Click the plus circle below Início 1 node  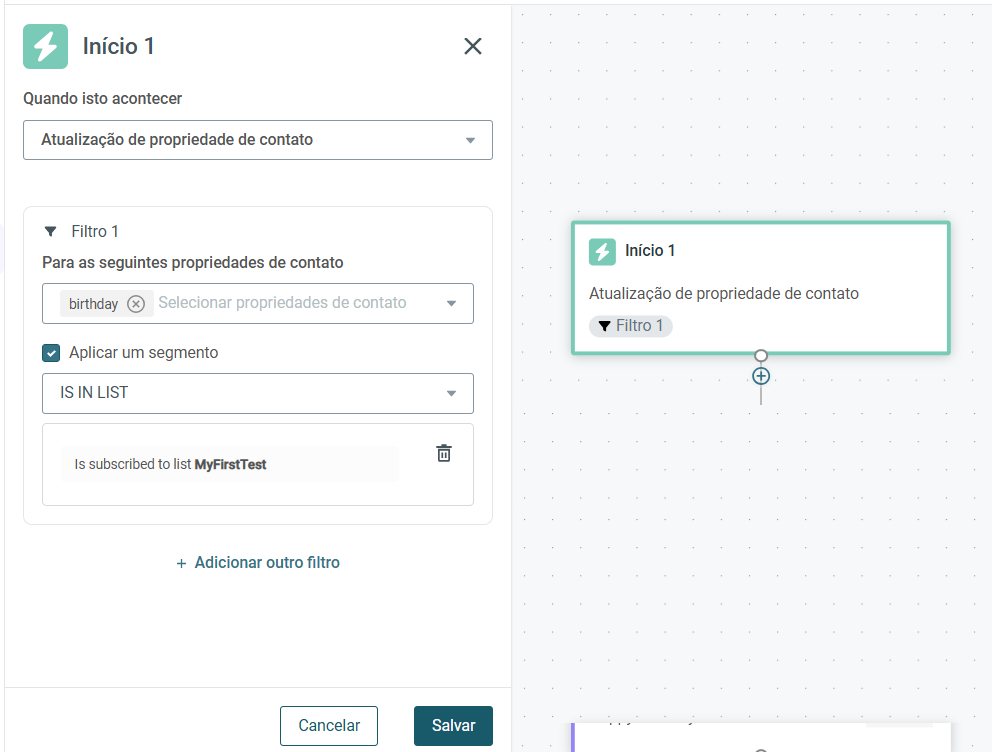pyautogui.click(x=761, y=376)
